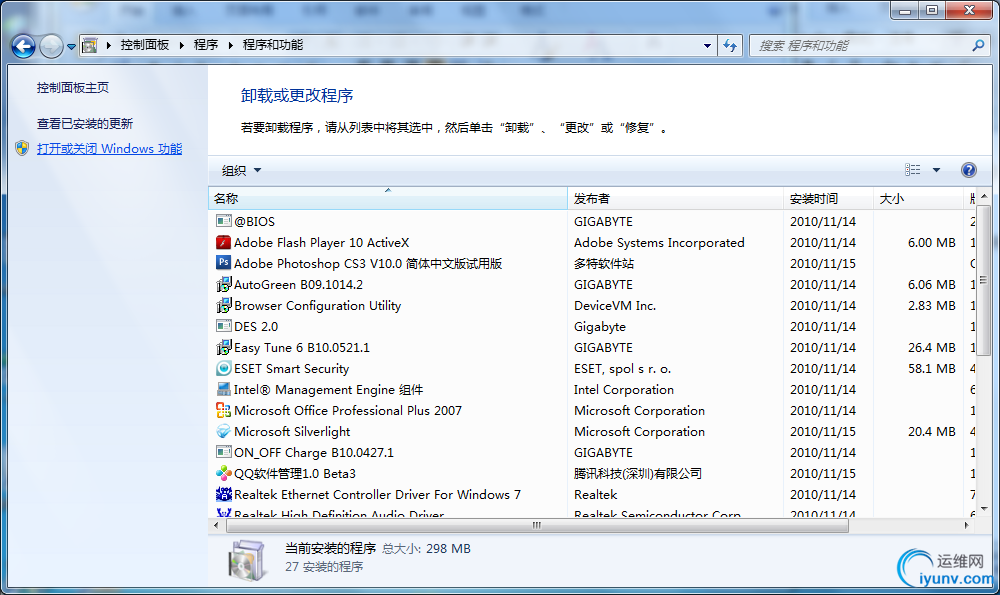The image size is (1000, 595).
Task: Click the blue help question mark icon
Action: 968,170
